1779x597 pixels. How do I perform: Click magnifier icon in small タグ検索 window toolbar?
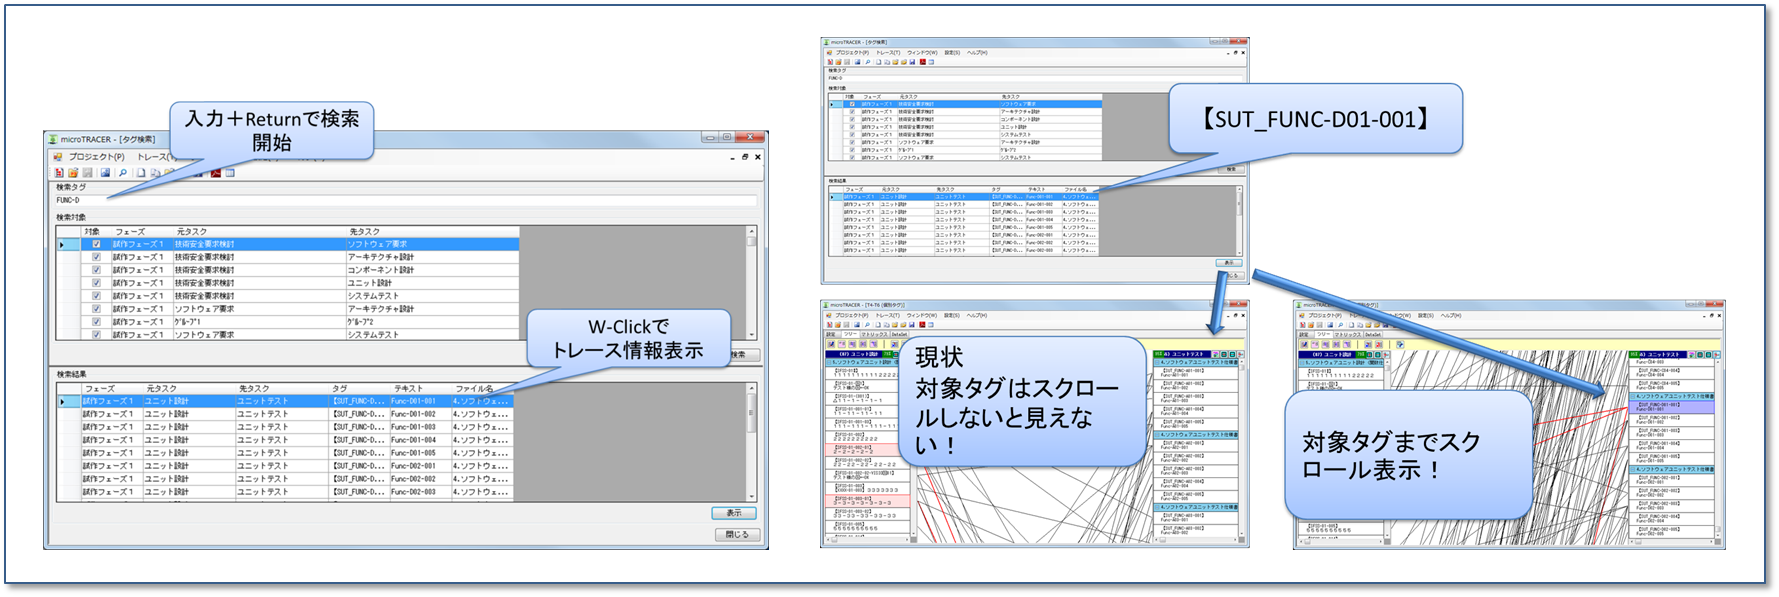pos(868,62)
